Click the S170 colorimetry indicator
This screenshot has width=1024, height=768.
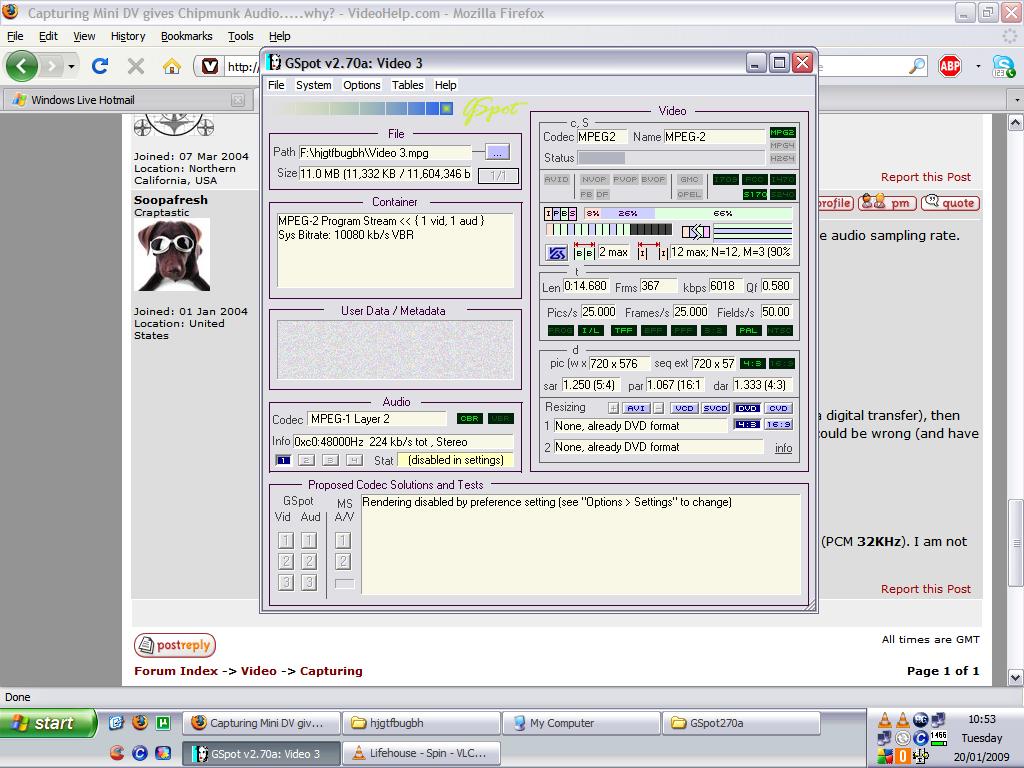[754, 195]
